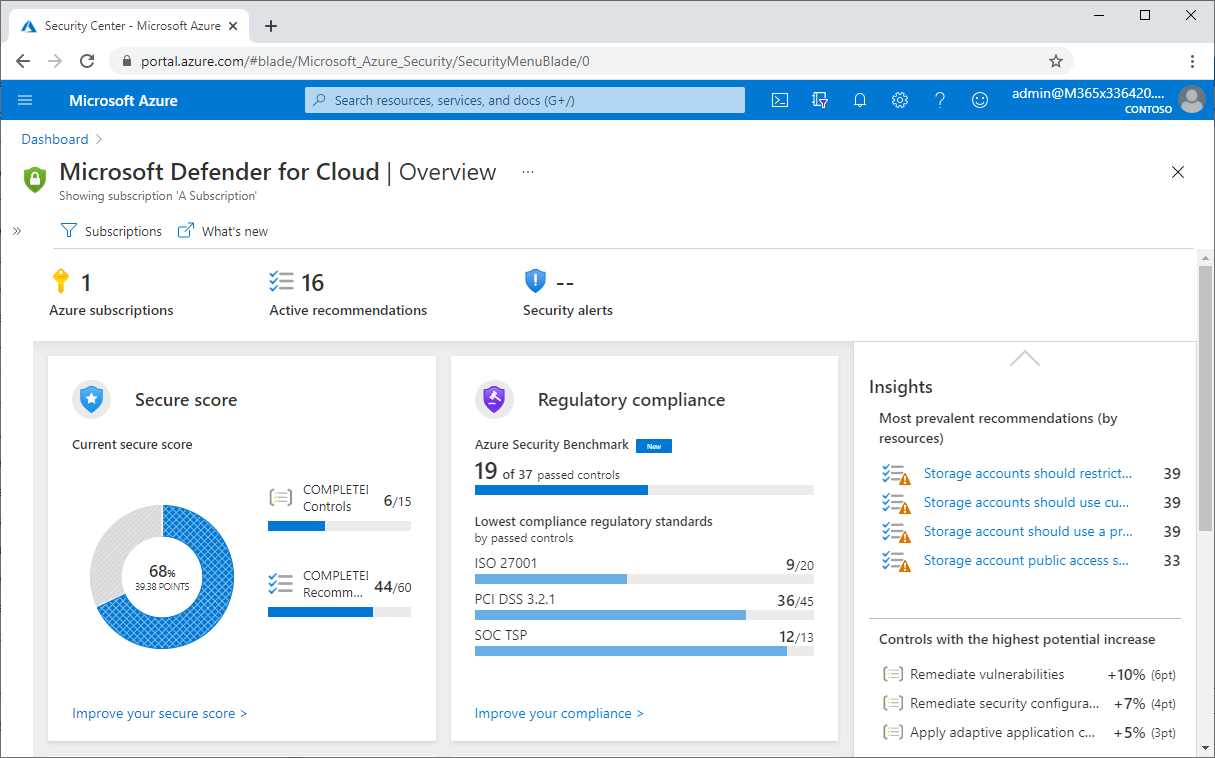Viewport: 1215px width, 758px height.
Task: Go to Dashboard breadcrumb
Action: [x=55, y=139]
